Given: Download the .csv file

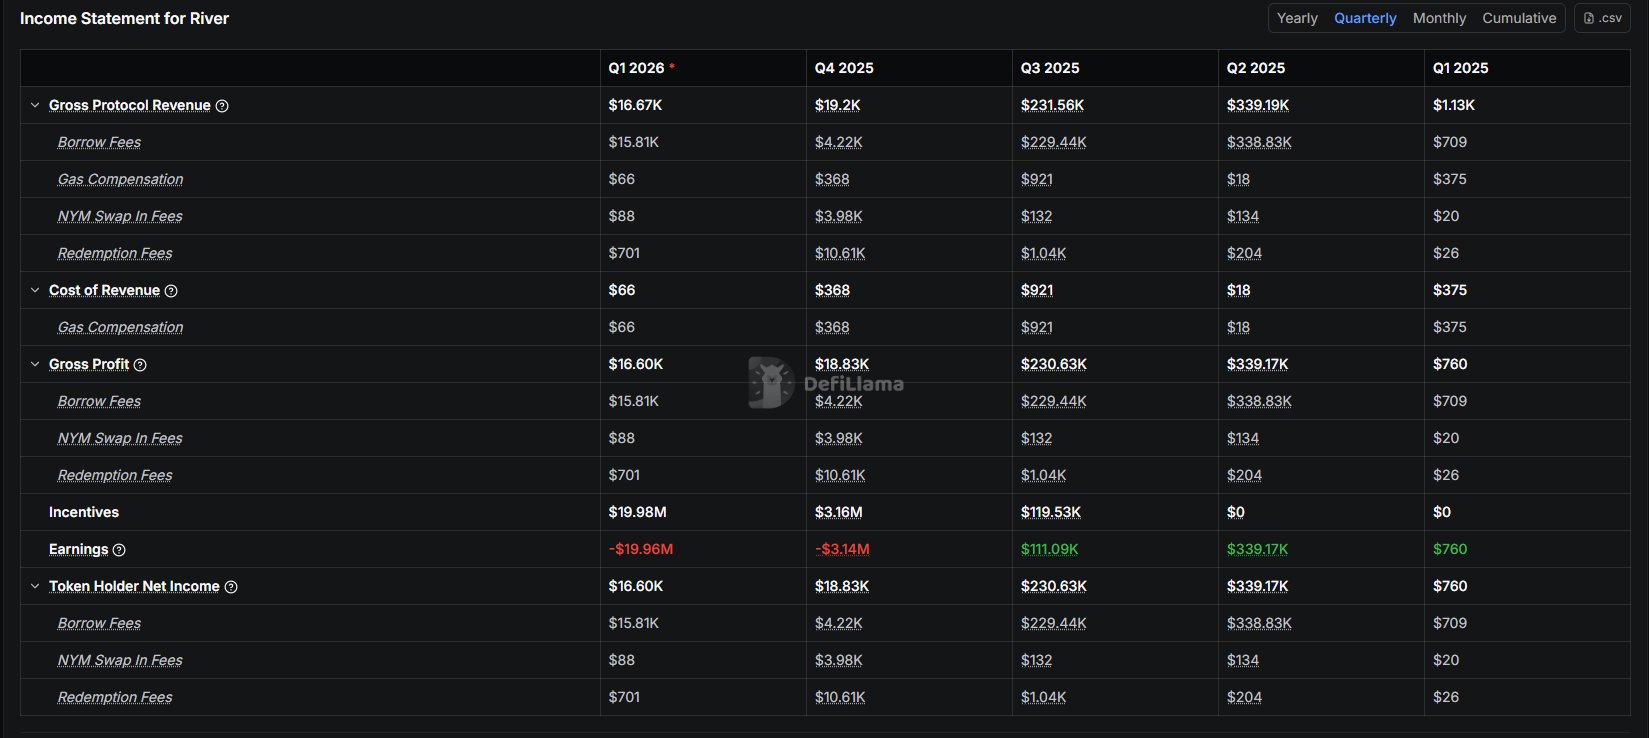Looking at the screenshot, I should (x=1602, y=18).
